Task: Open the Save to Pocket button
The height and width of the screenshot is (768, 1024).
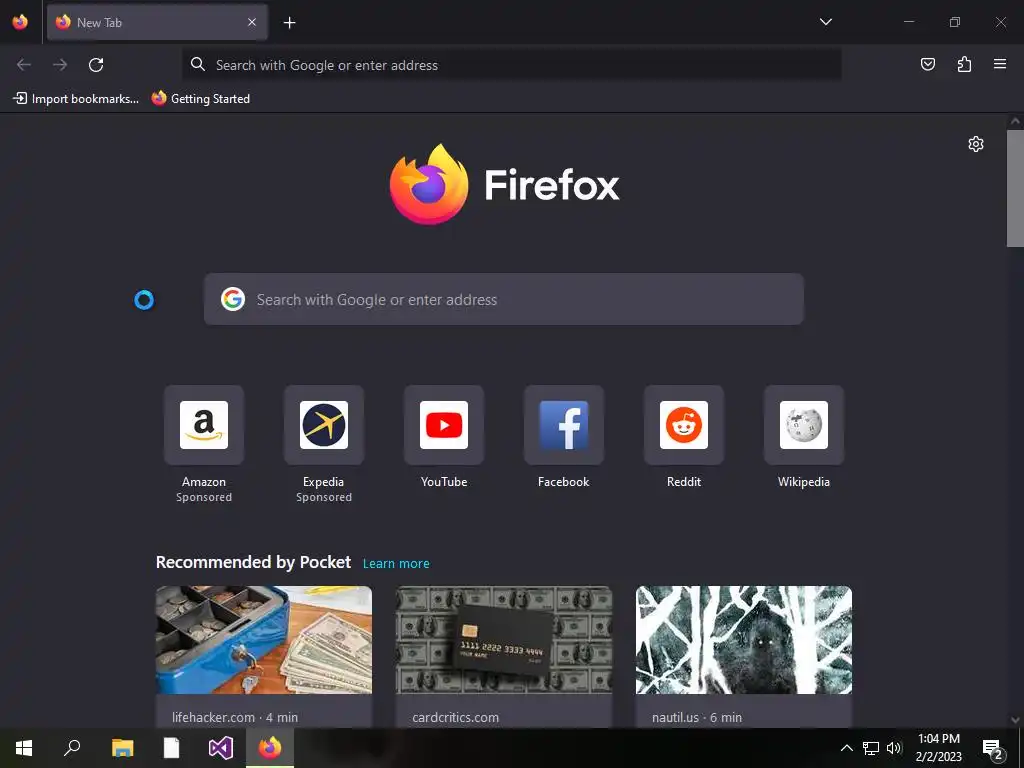Action: coord(927,64)
